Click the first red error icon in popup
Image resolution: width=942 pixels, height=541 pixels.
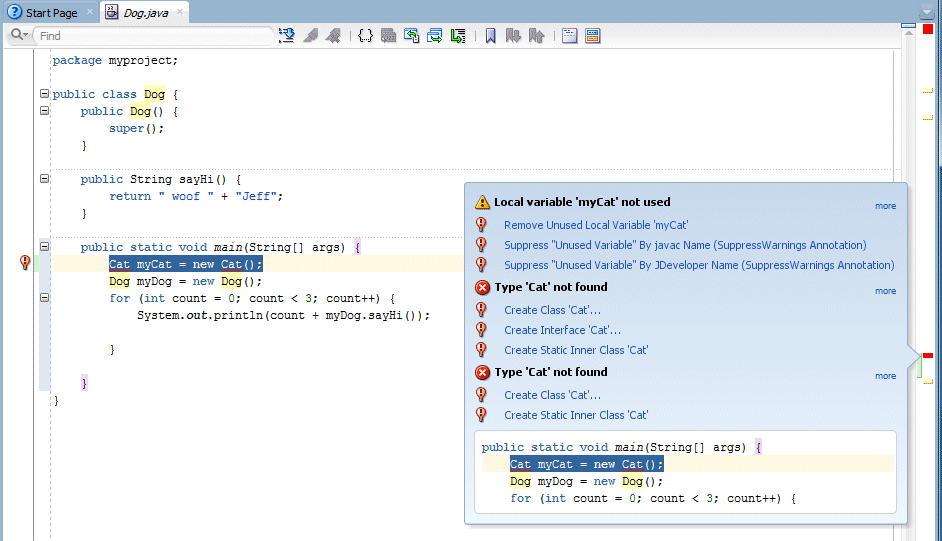pyautogui.click(x=482, y=288)
